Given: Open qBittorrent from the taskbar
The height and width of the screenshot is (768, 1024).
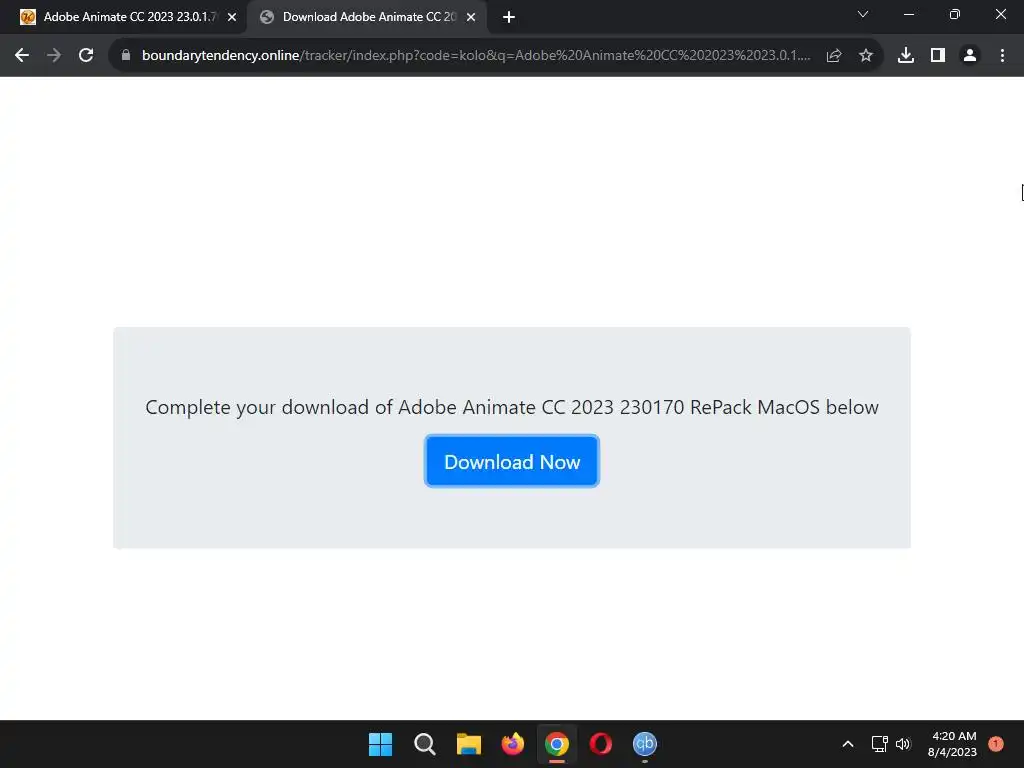Looking at the screenshot, I should [645, 744].
